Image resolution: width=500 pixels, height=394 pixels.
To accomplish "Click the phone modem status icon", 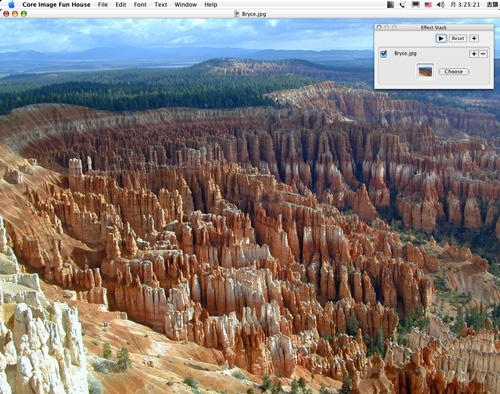I will point(403,5).
